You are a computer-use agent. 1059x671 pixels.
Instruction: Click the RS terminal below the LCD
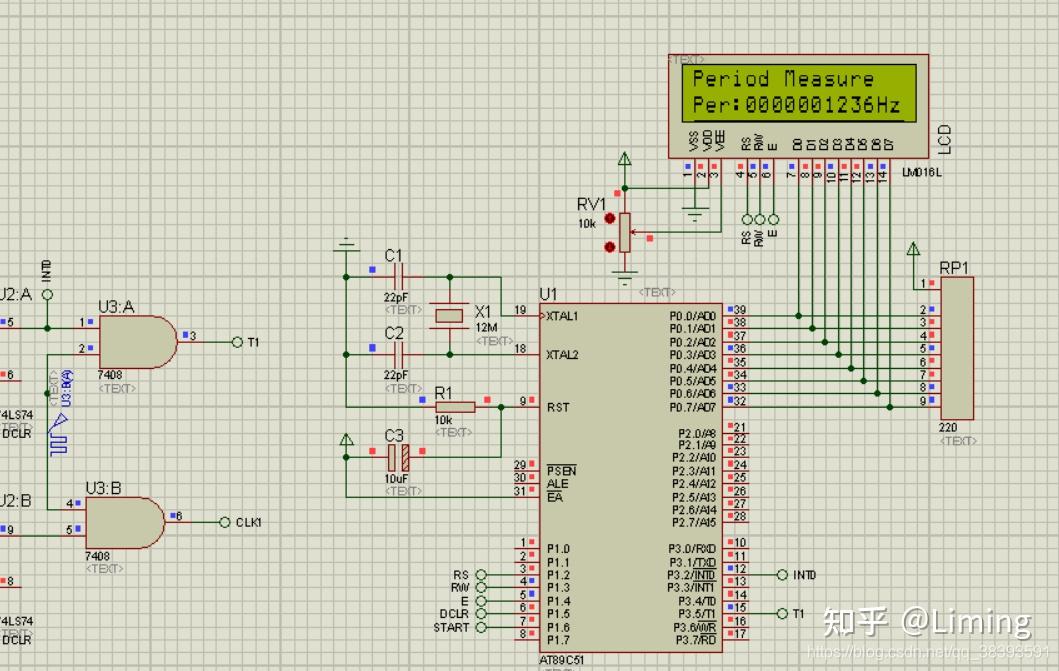click(x=747, y=219)
